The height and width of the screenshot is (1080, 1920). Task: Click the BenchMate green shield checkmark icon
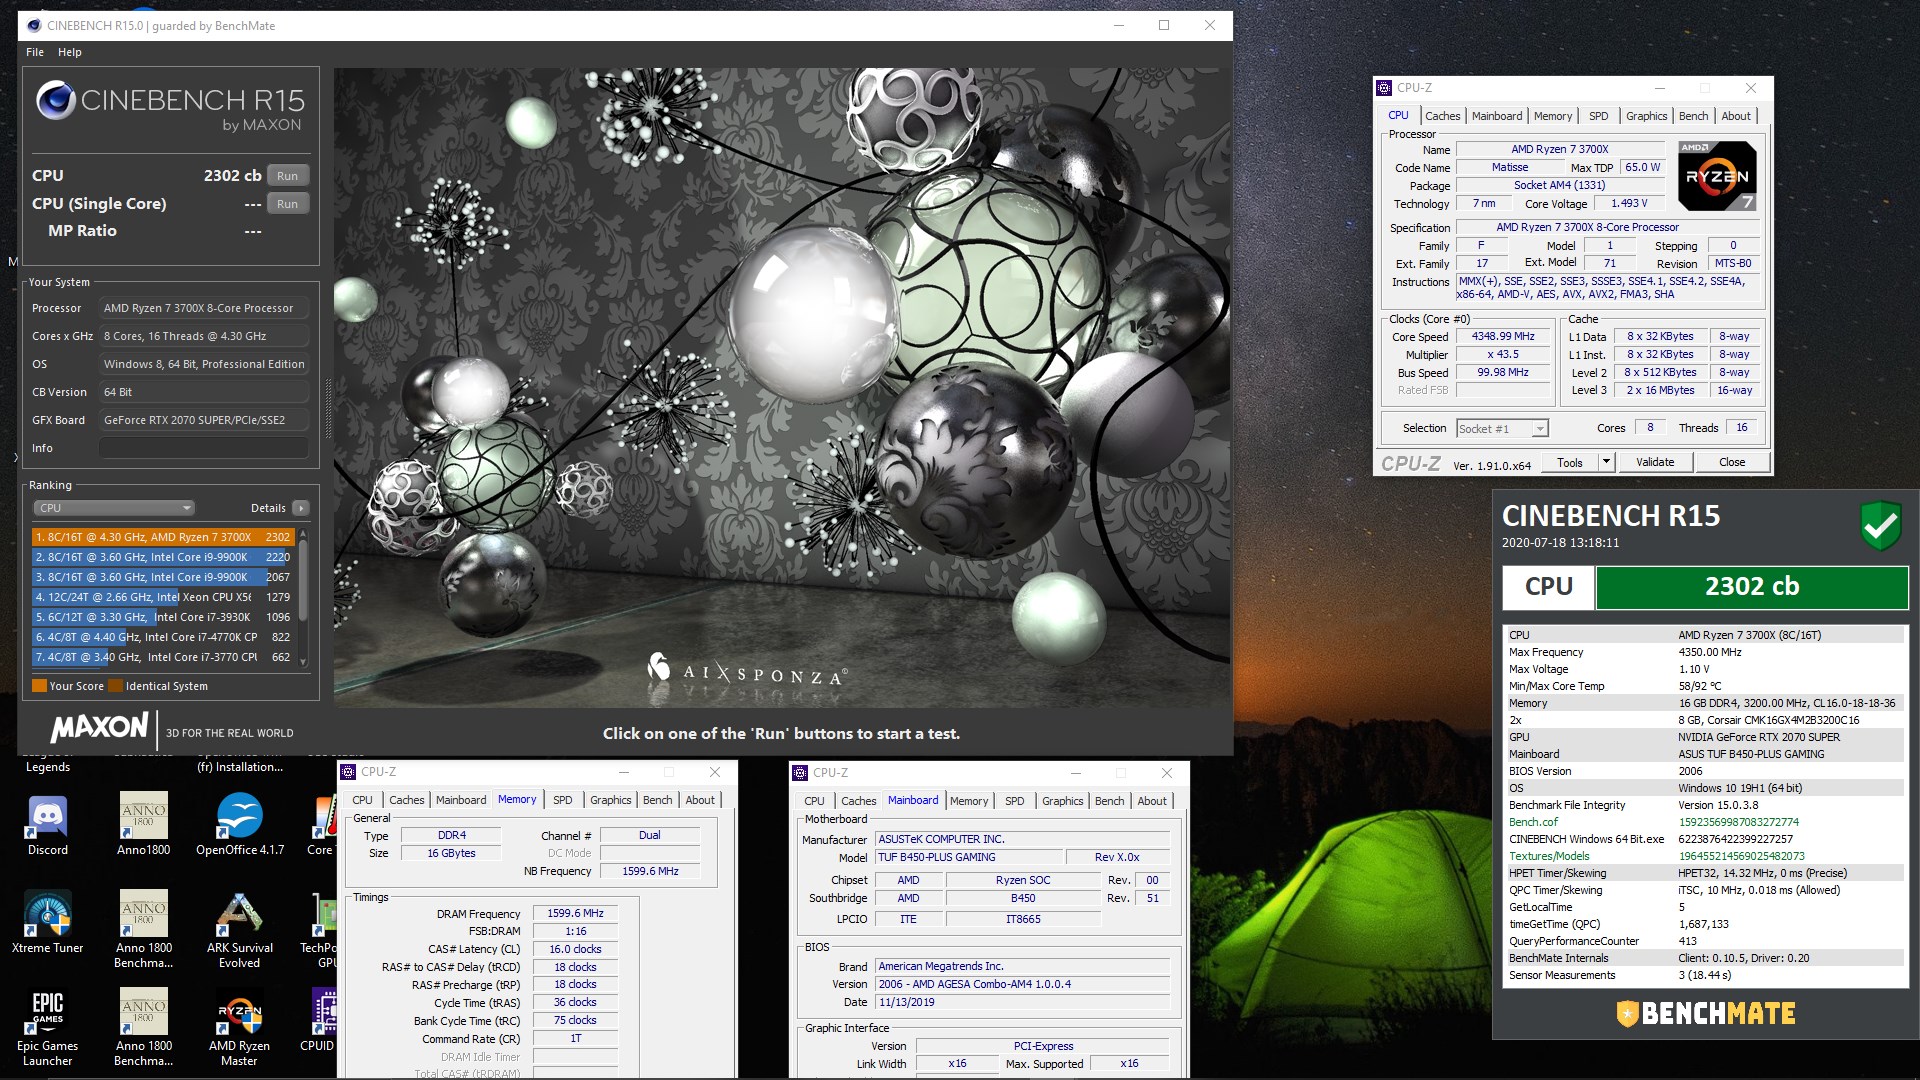point(1879,525)
